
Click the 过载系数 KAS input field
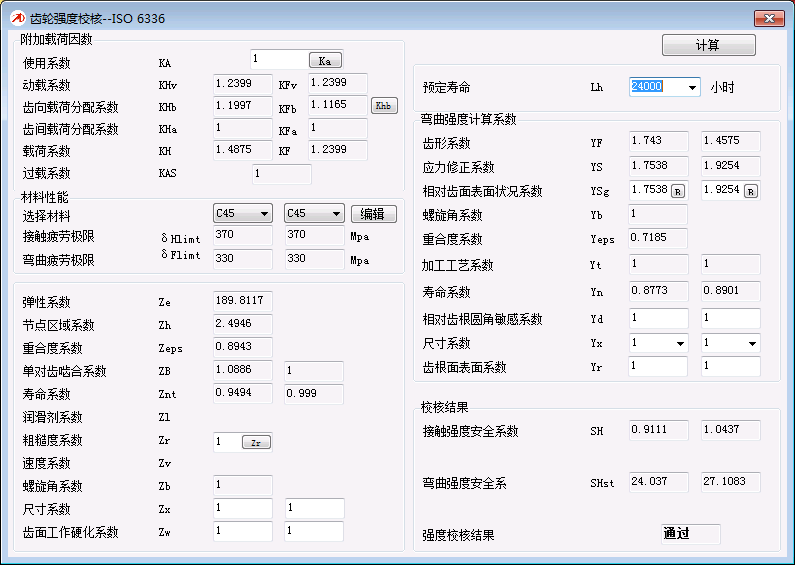[x=282, y=174]
